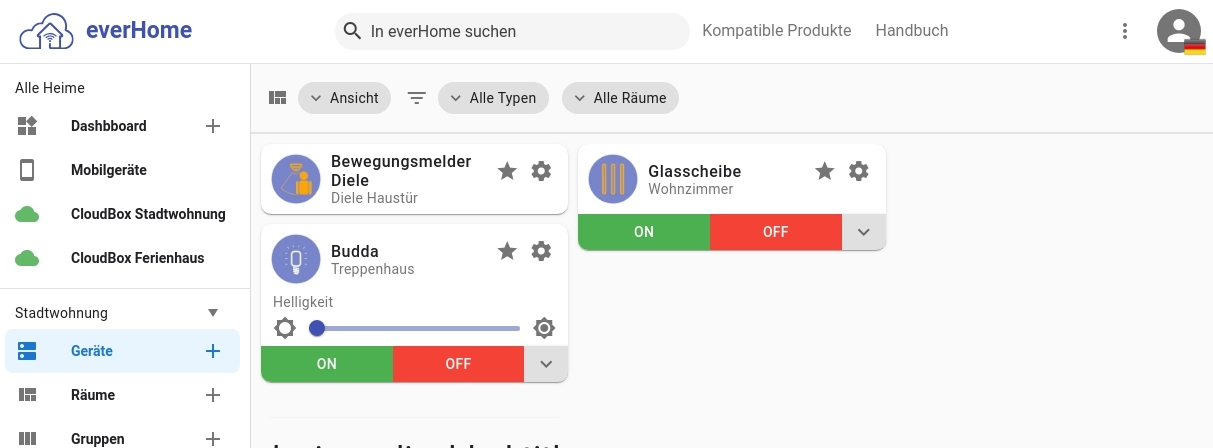Open the Alle Typen dropdown
The width and height of the screenshot is (1213, 448).
pos(493,98)
